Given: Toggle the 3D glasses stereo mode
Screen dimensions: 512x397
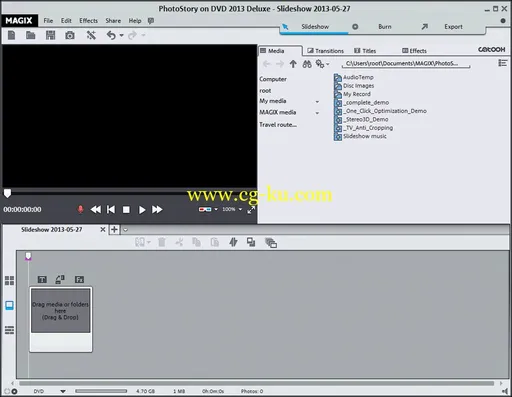Looking at the screenshot, I should pos(205,209).
